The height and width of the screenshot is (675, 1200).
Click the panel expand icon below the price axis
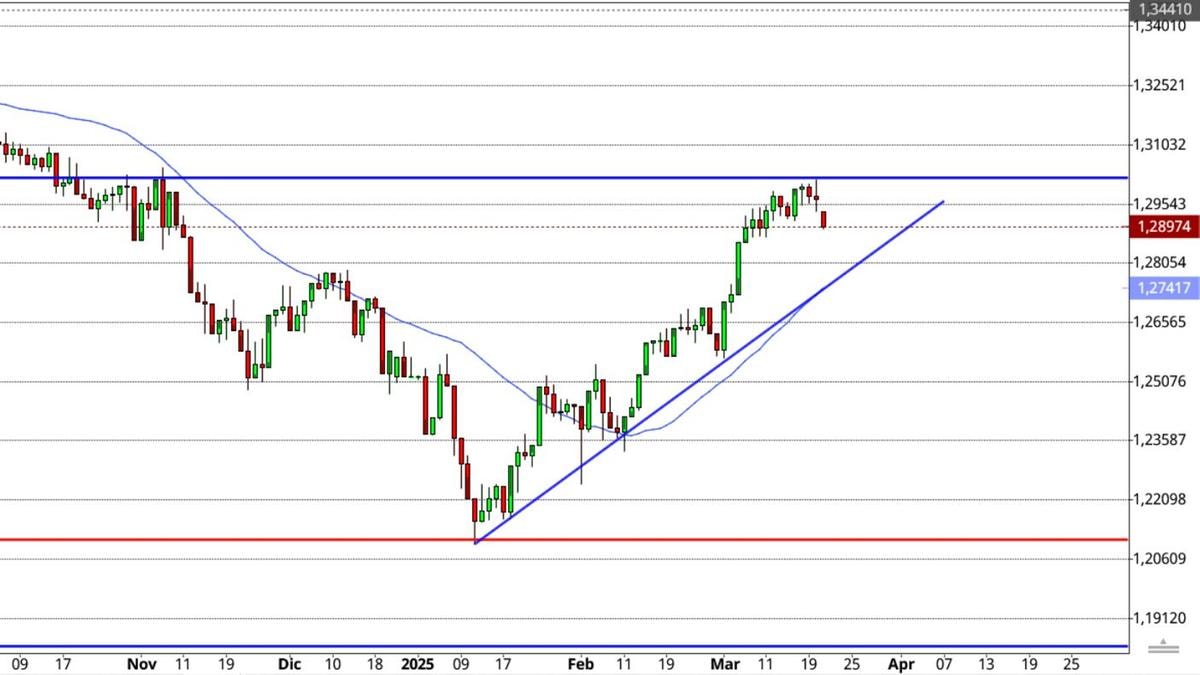1162,646
